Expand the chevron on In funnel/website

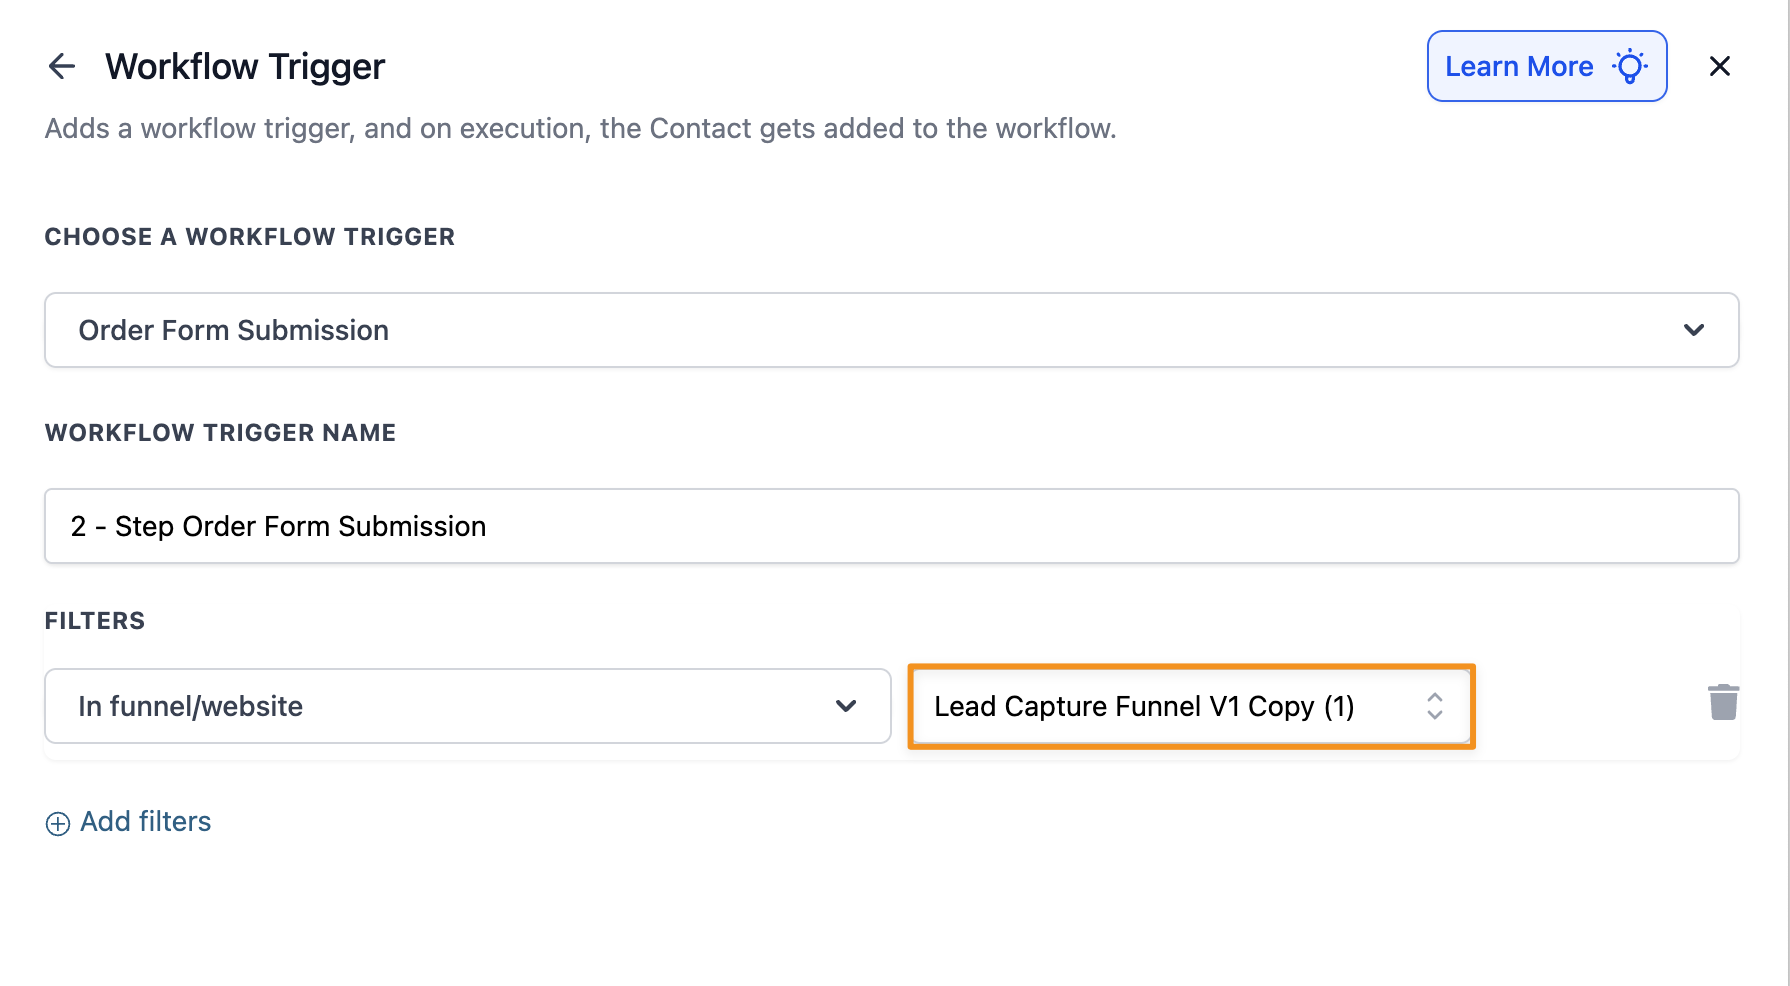point(846,706)
